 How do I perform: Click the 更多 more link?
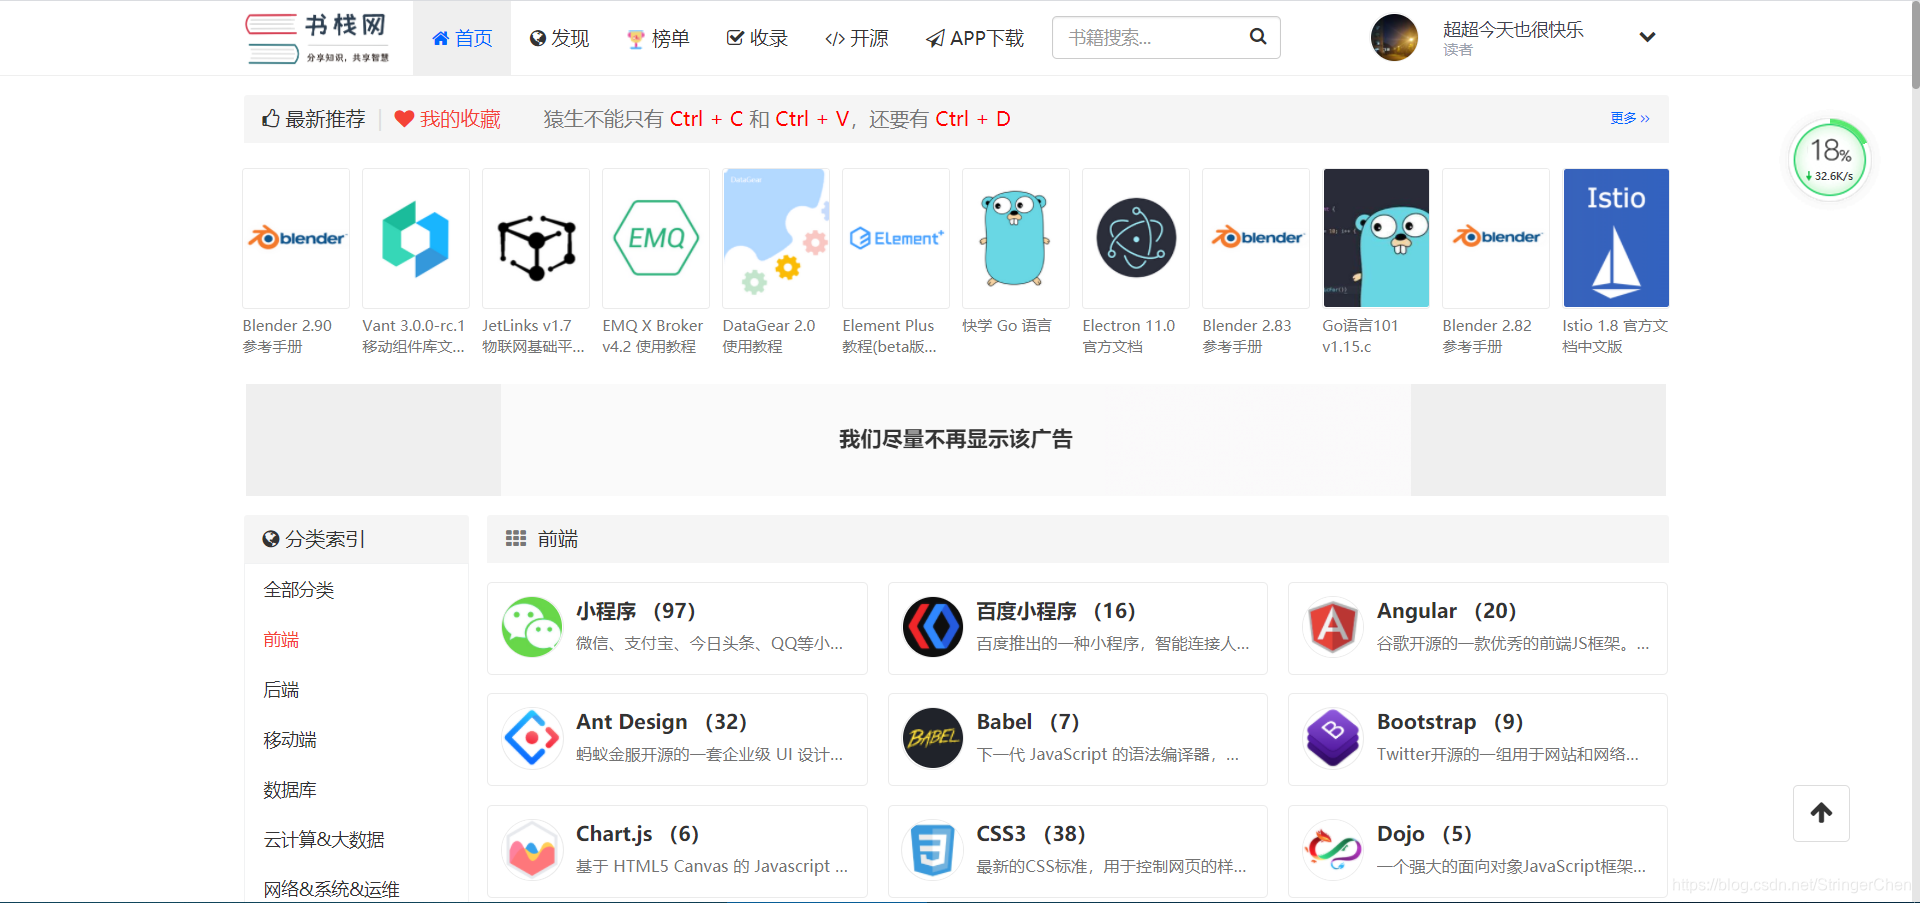(1630, 118)
